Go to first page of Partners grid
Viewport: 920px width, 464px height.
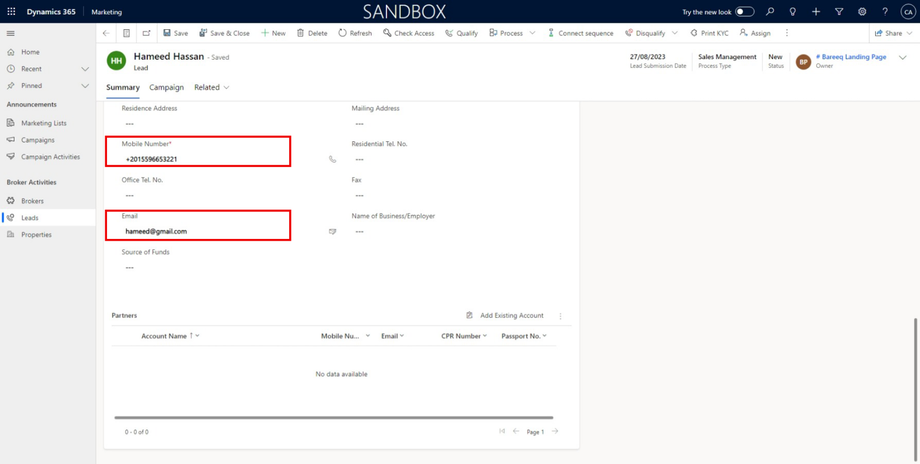(502, 431)
